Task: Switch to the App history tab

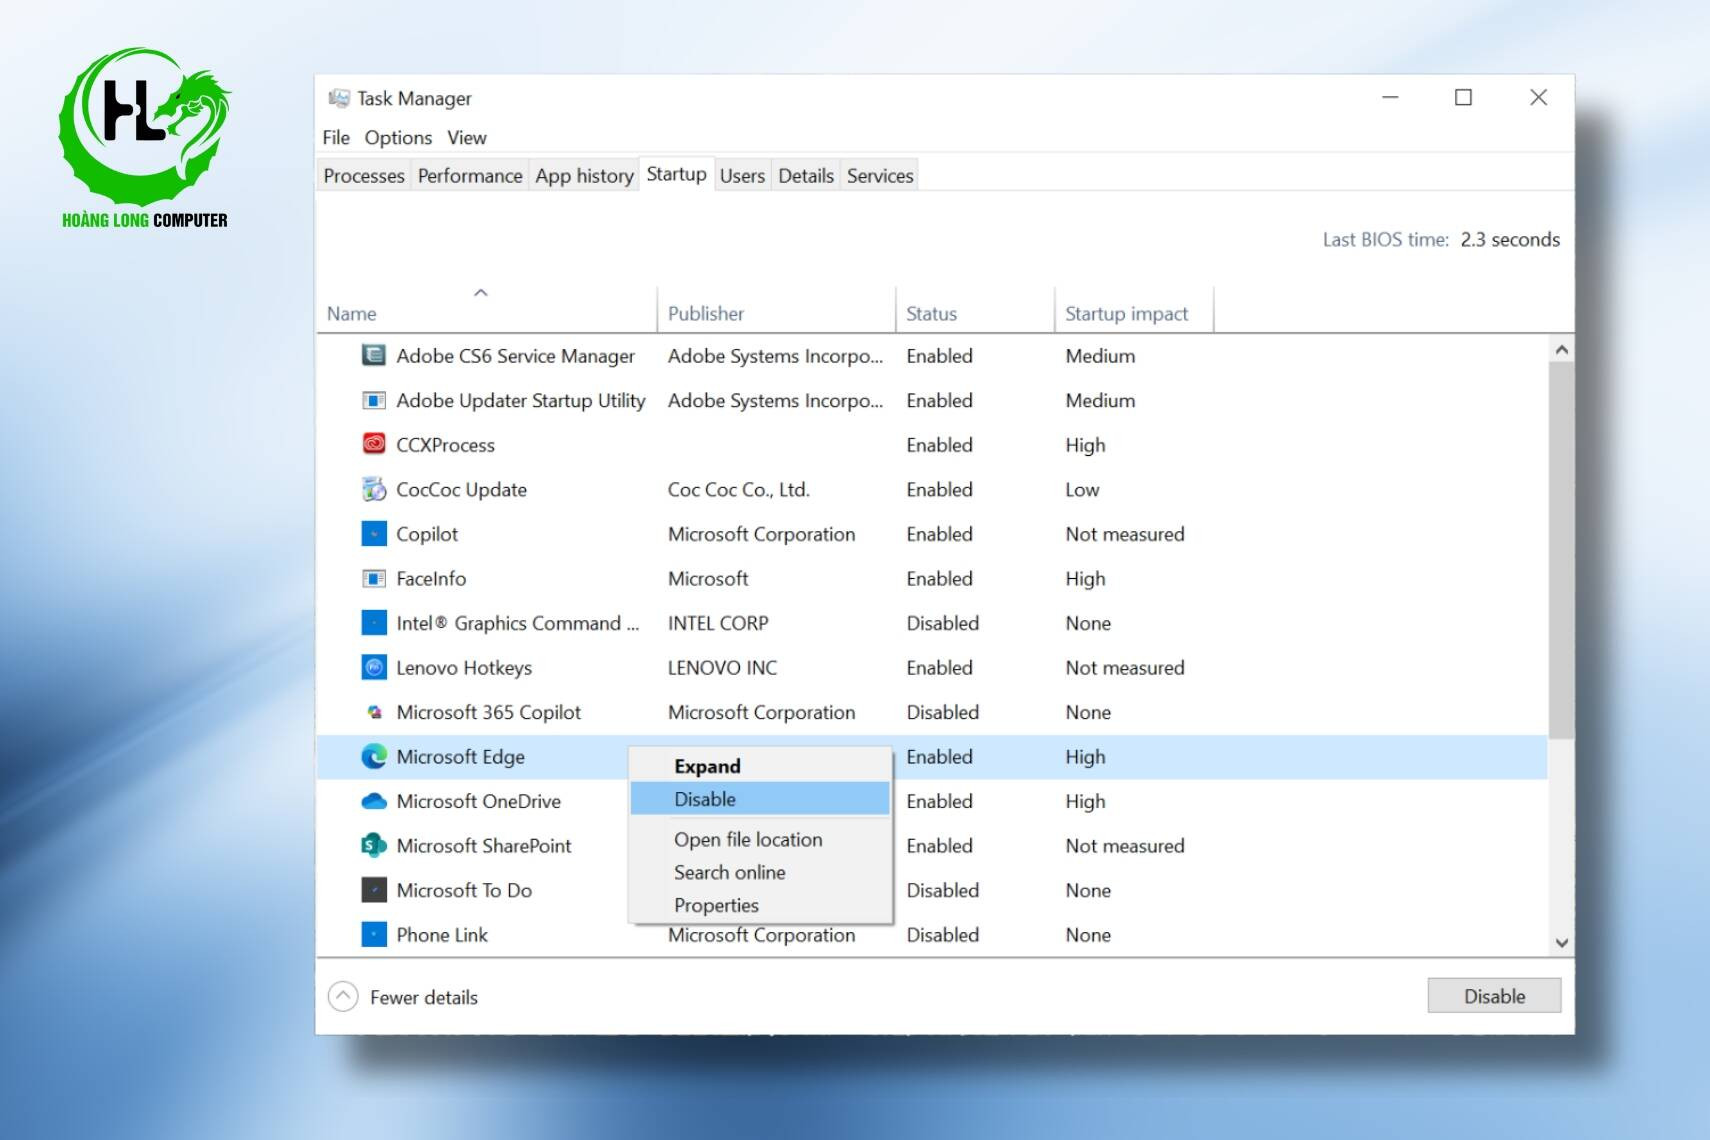Action: [x=585, y=176]
